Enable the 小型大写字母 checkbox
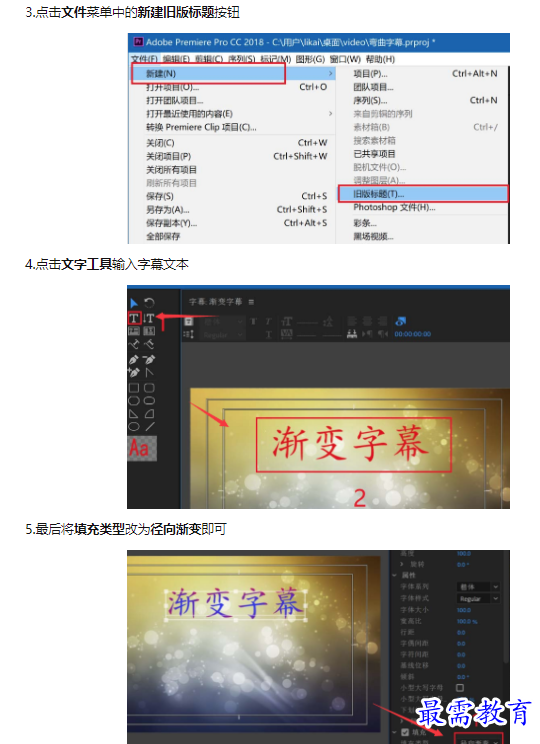Image resolution: width=540 pixels, height=744 pixels. (x=460, y=688)
